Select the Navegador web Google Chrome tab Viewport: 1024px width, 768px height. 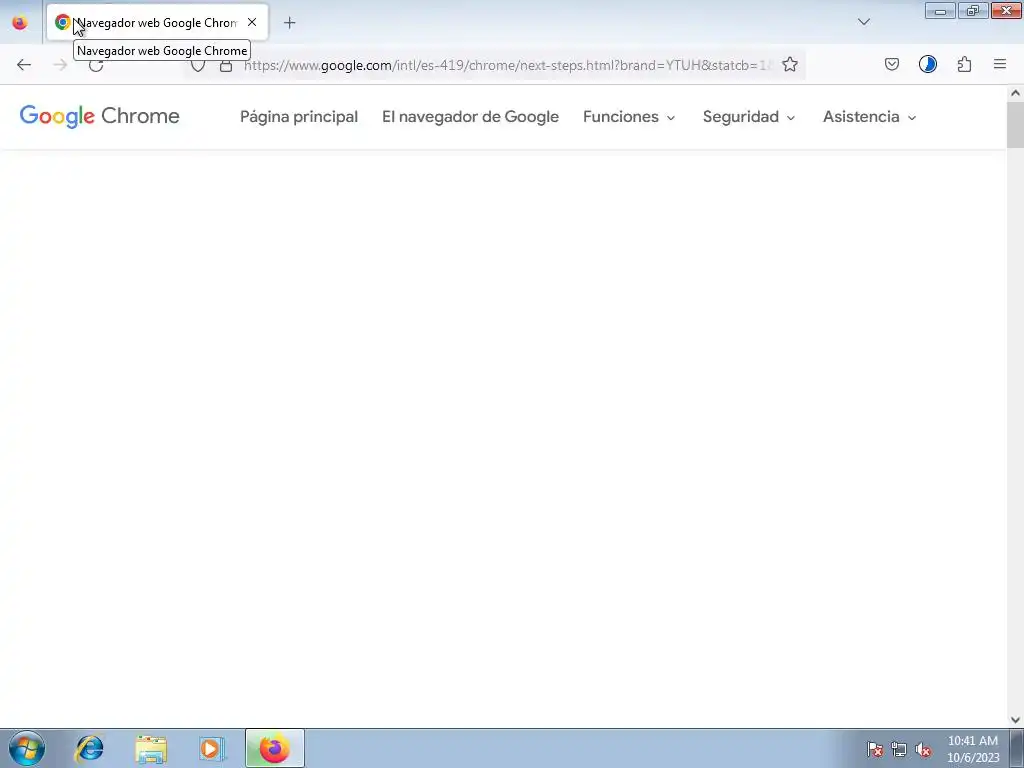point(157,23)
